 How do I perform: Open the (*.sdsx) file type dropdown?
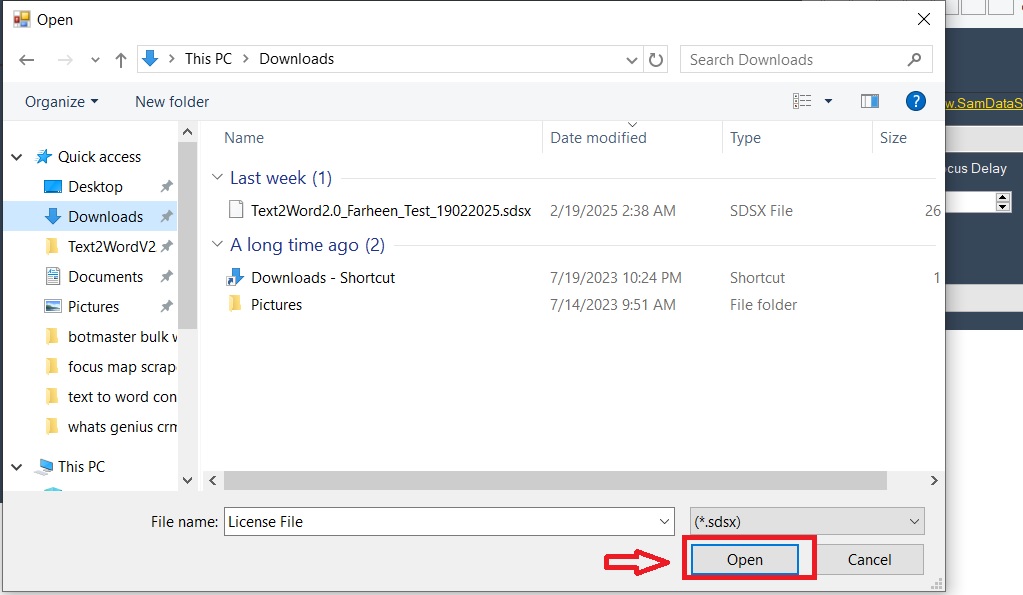coord(807,522)
